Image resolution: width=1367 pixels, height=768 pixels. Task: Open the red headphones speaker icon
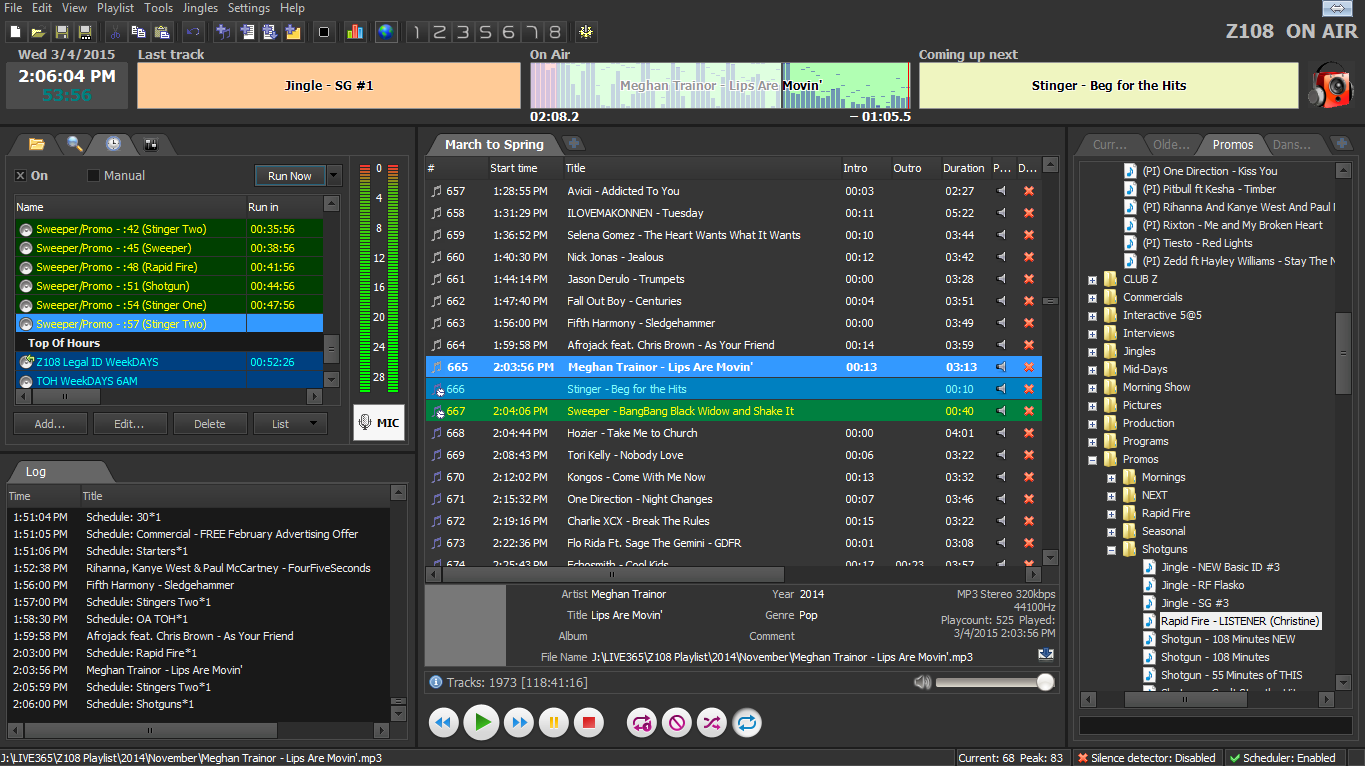(1330, 86)
